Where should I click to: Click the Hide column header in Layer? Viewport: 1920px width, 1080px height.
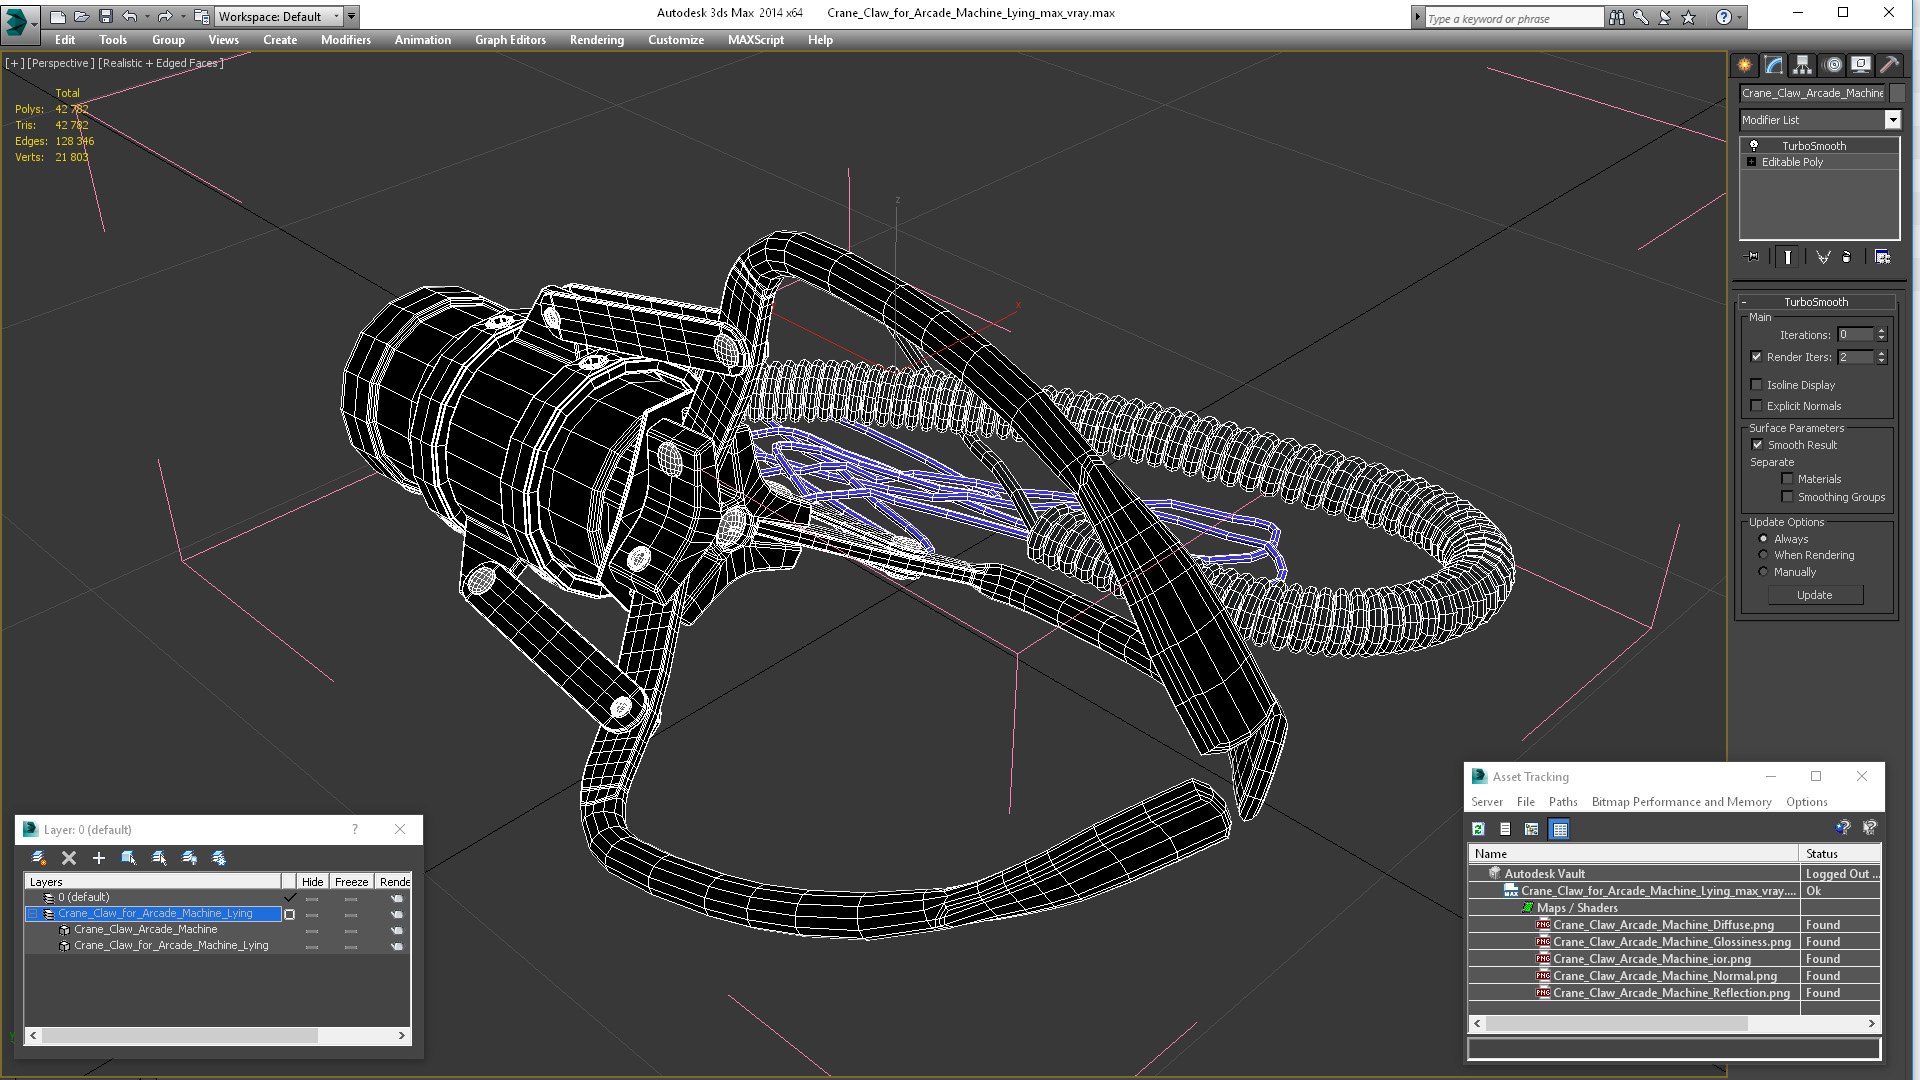312,882
